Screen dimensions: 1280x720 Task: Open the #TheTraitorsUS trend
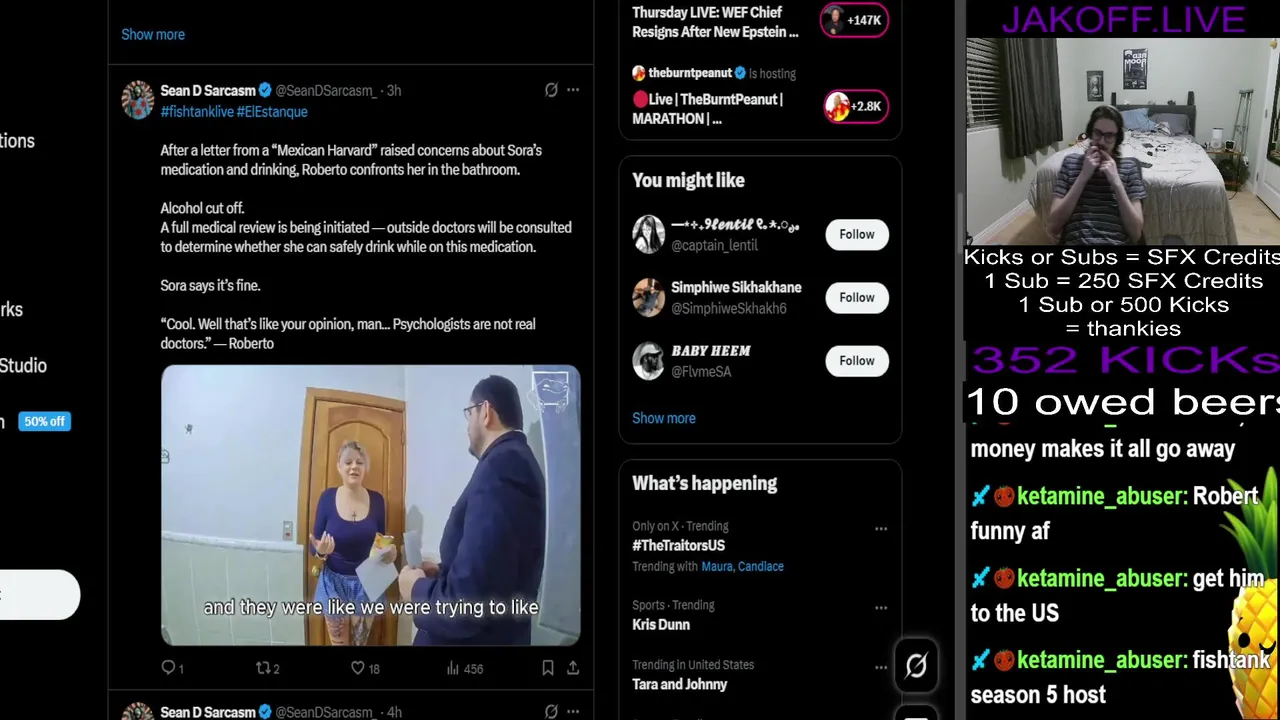678,545
